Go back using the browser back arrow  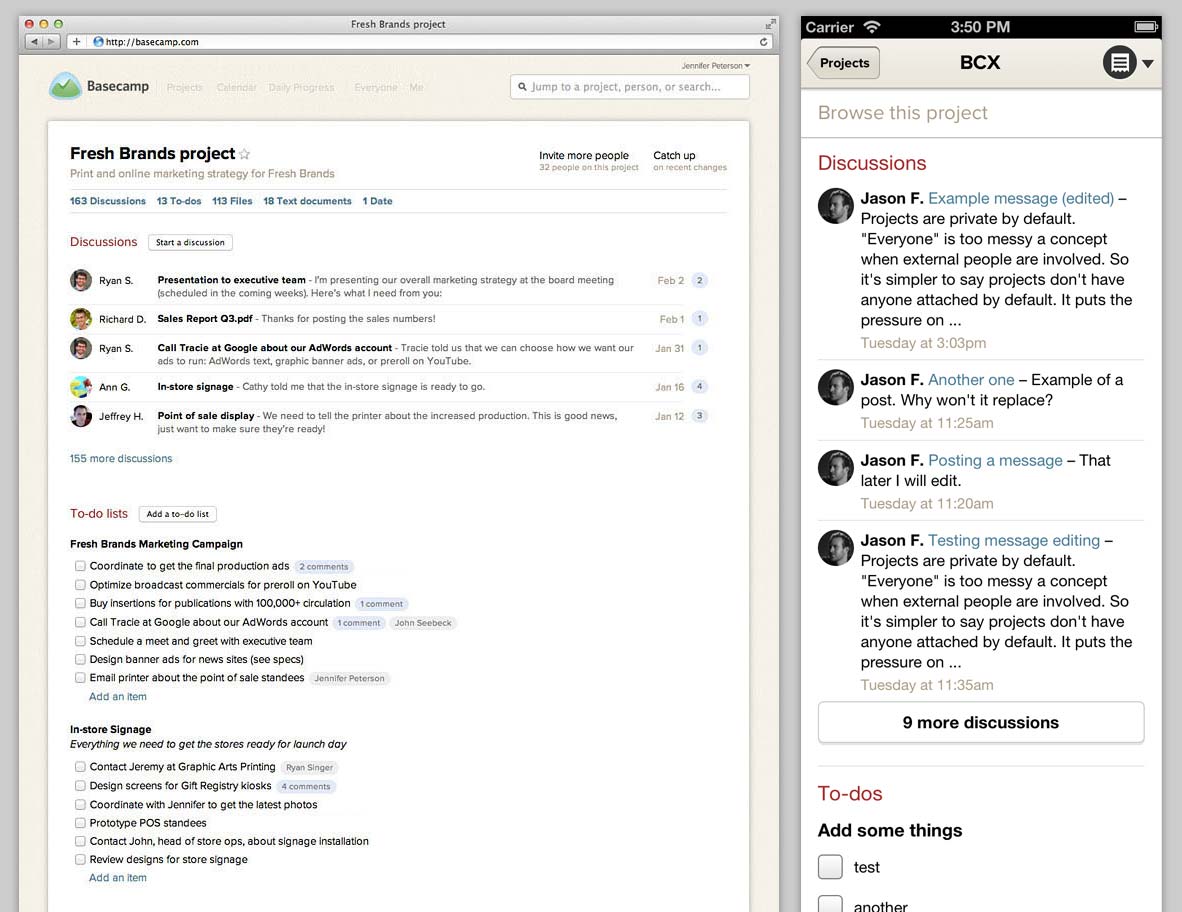pos(34,41)
